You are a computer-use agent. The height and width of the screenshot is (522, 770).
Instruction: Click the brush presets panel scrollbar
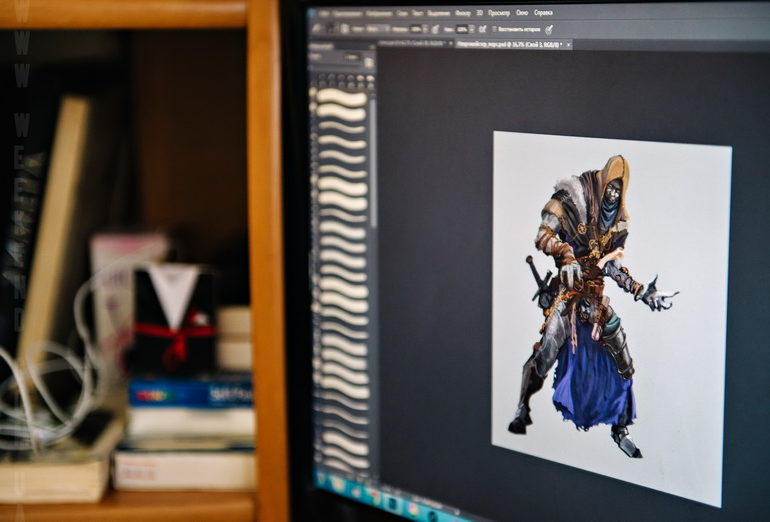click(374, 162)
